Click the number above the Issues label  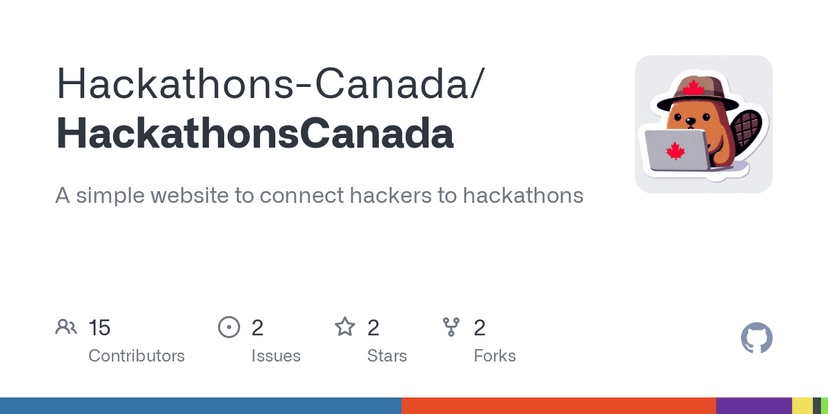tap(257, 327)
